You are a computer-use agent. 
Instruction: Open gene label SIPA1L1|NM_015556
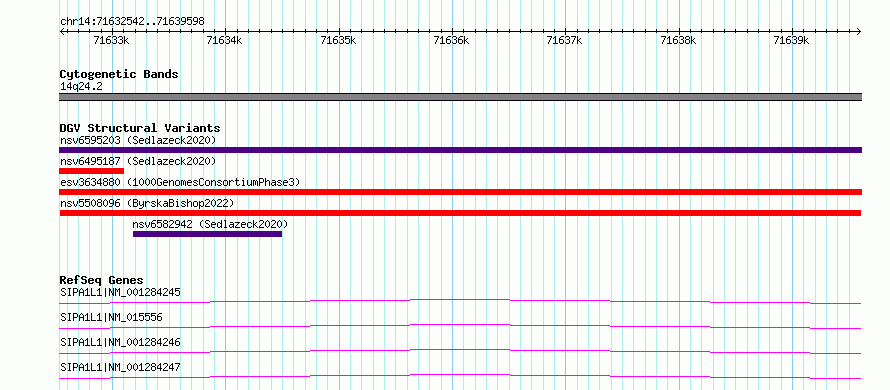tap(111, 317)
